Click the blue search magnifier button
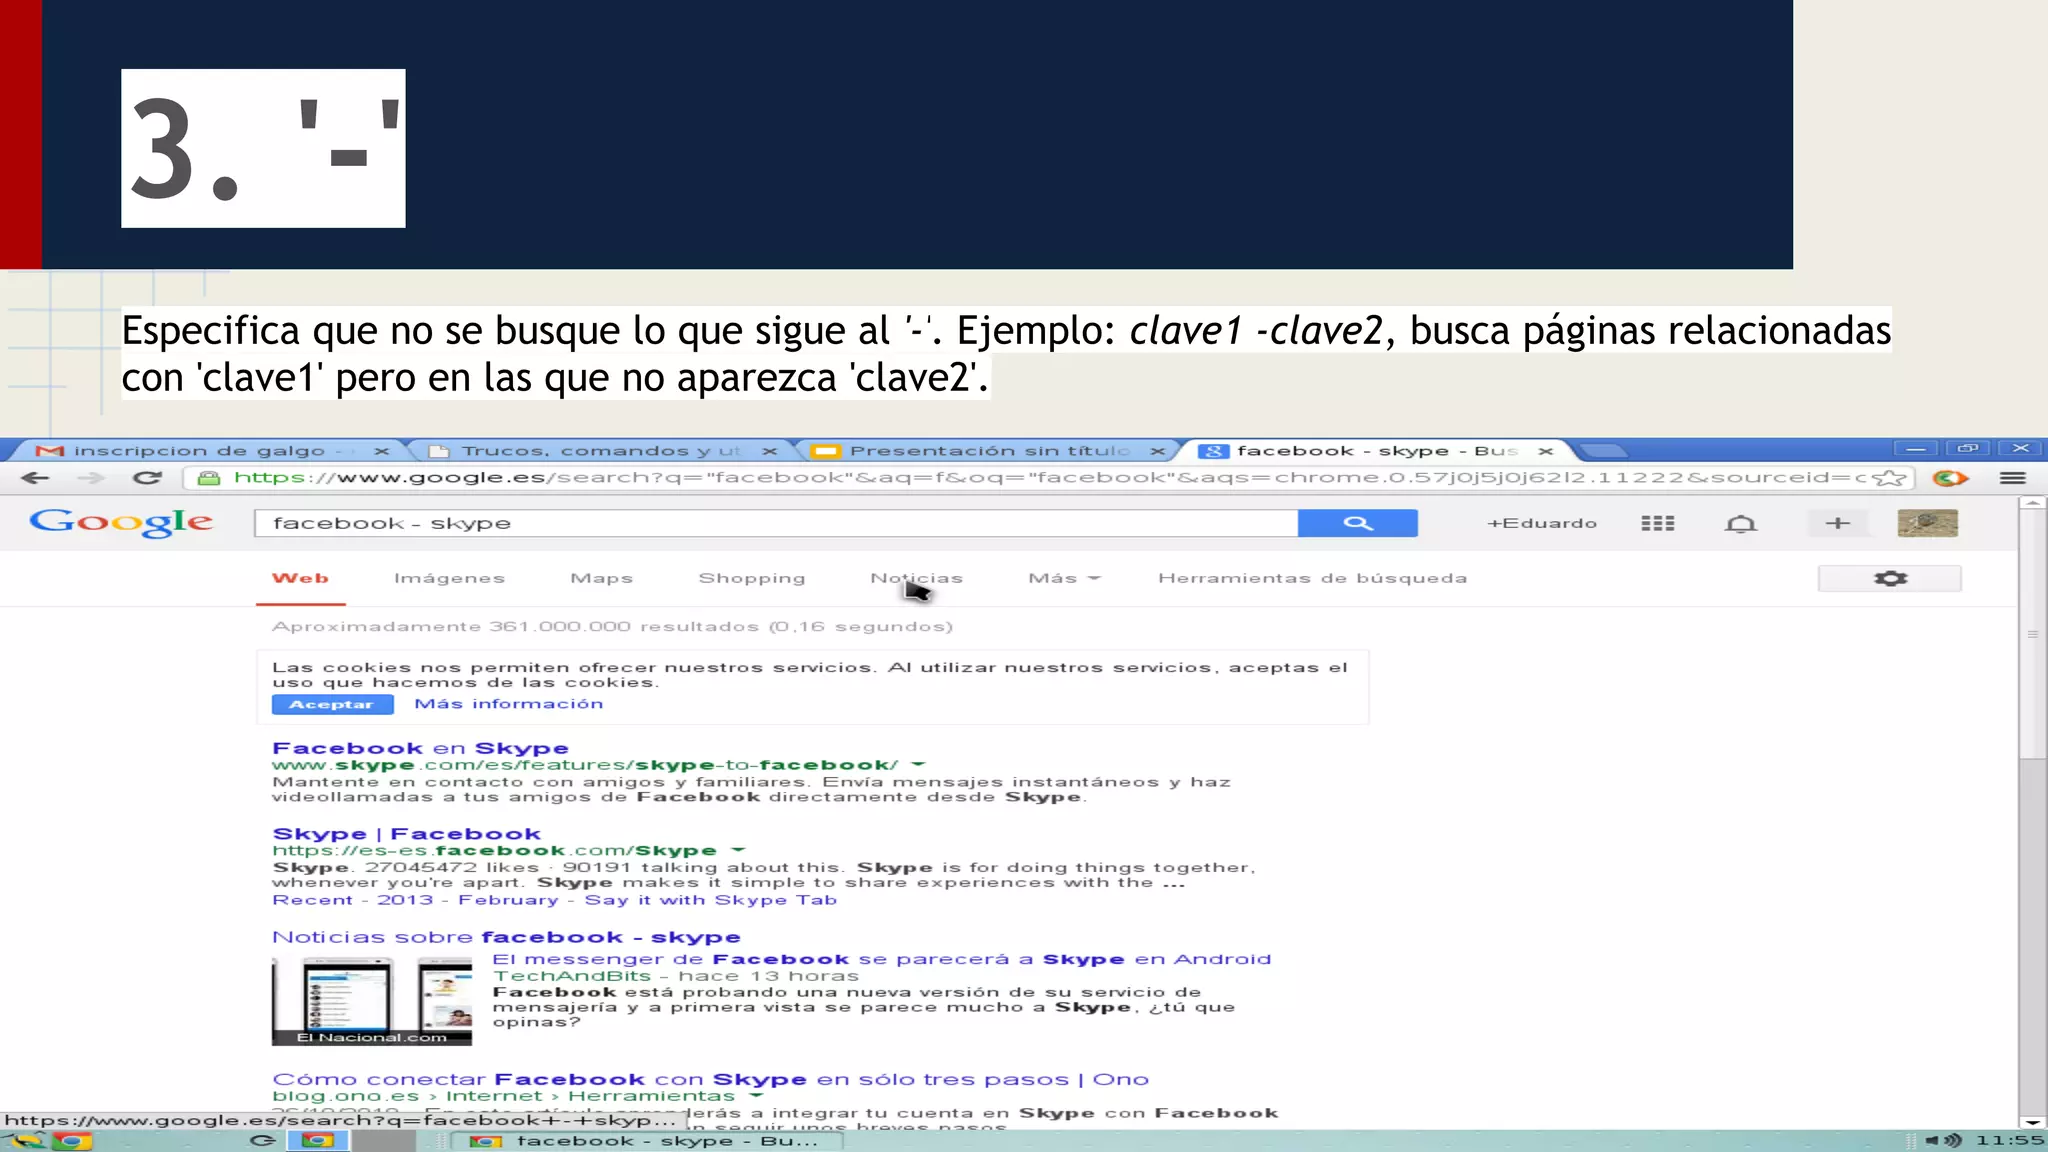The width and height of the screenshot is (2048, 1152). point(1357,523)
